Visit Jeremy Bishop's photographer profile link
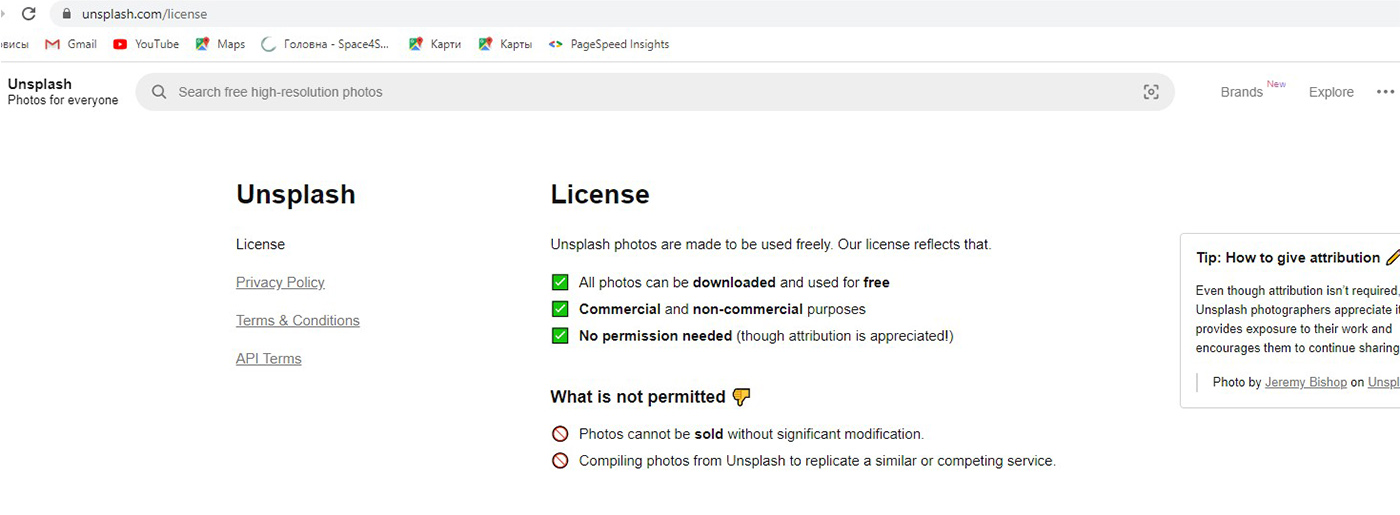This screenshot has height=515, width=1400. point(1305,382)
